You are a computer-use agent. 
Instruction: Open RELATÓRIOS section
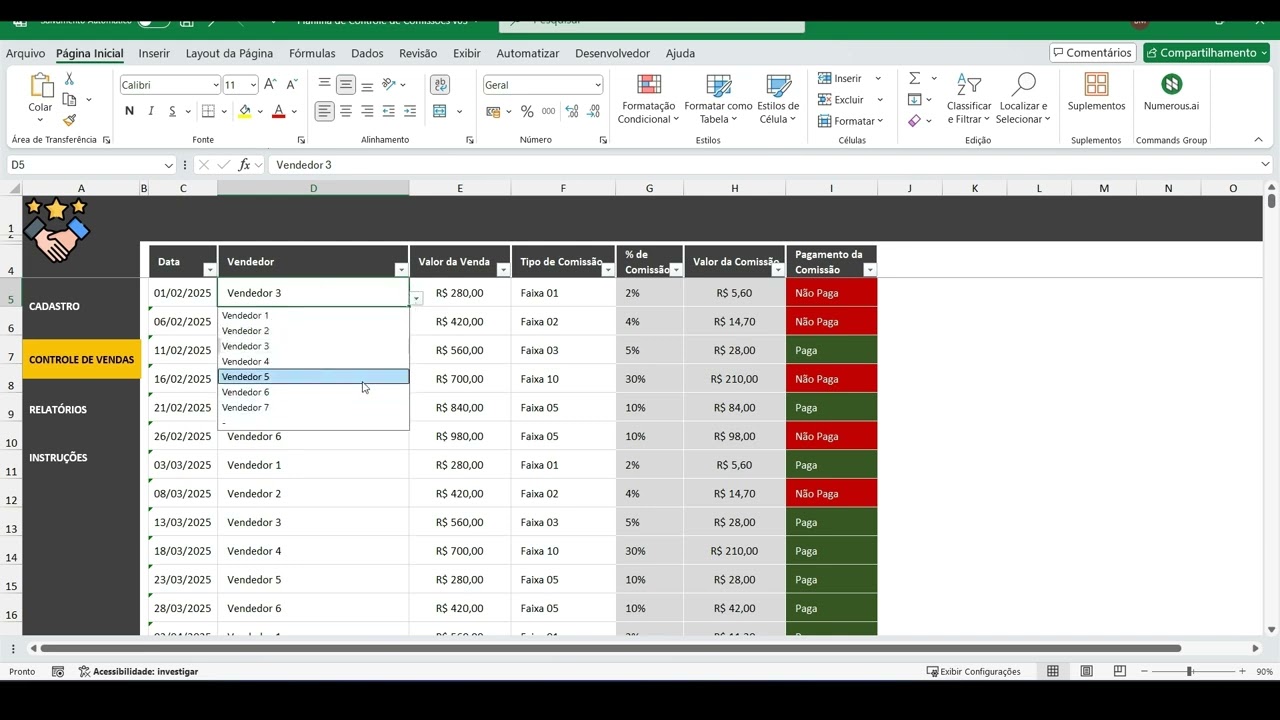[58, 409]
